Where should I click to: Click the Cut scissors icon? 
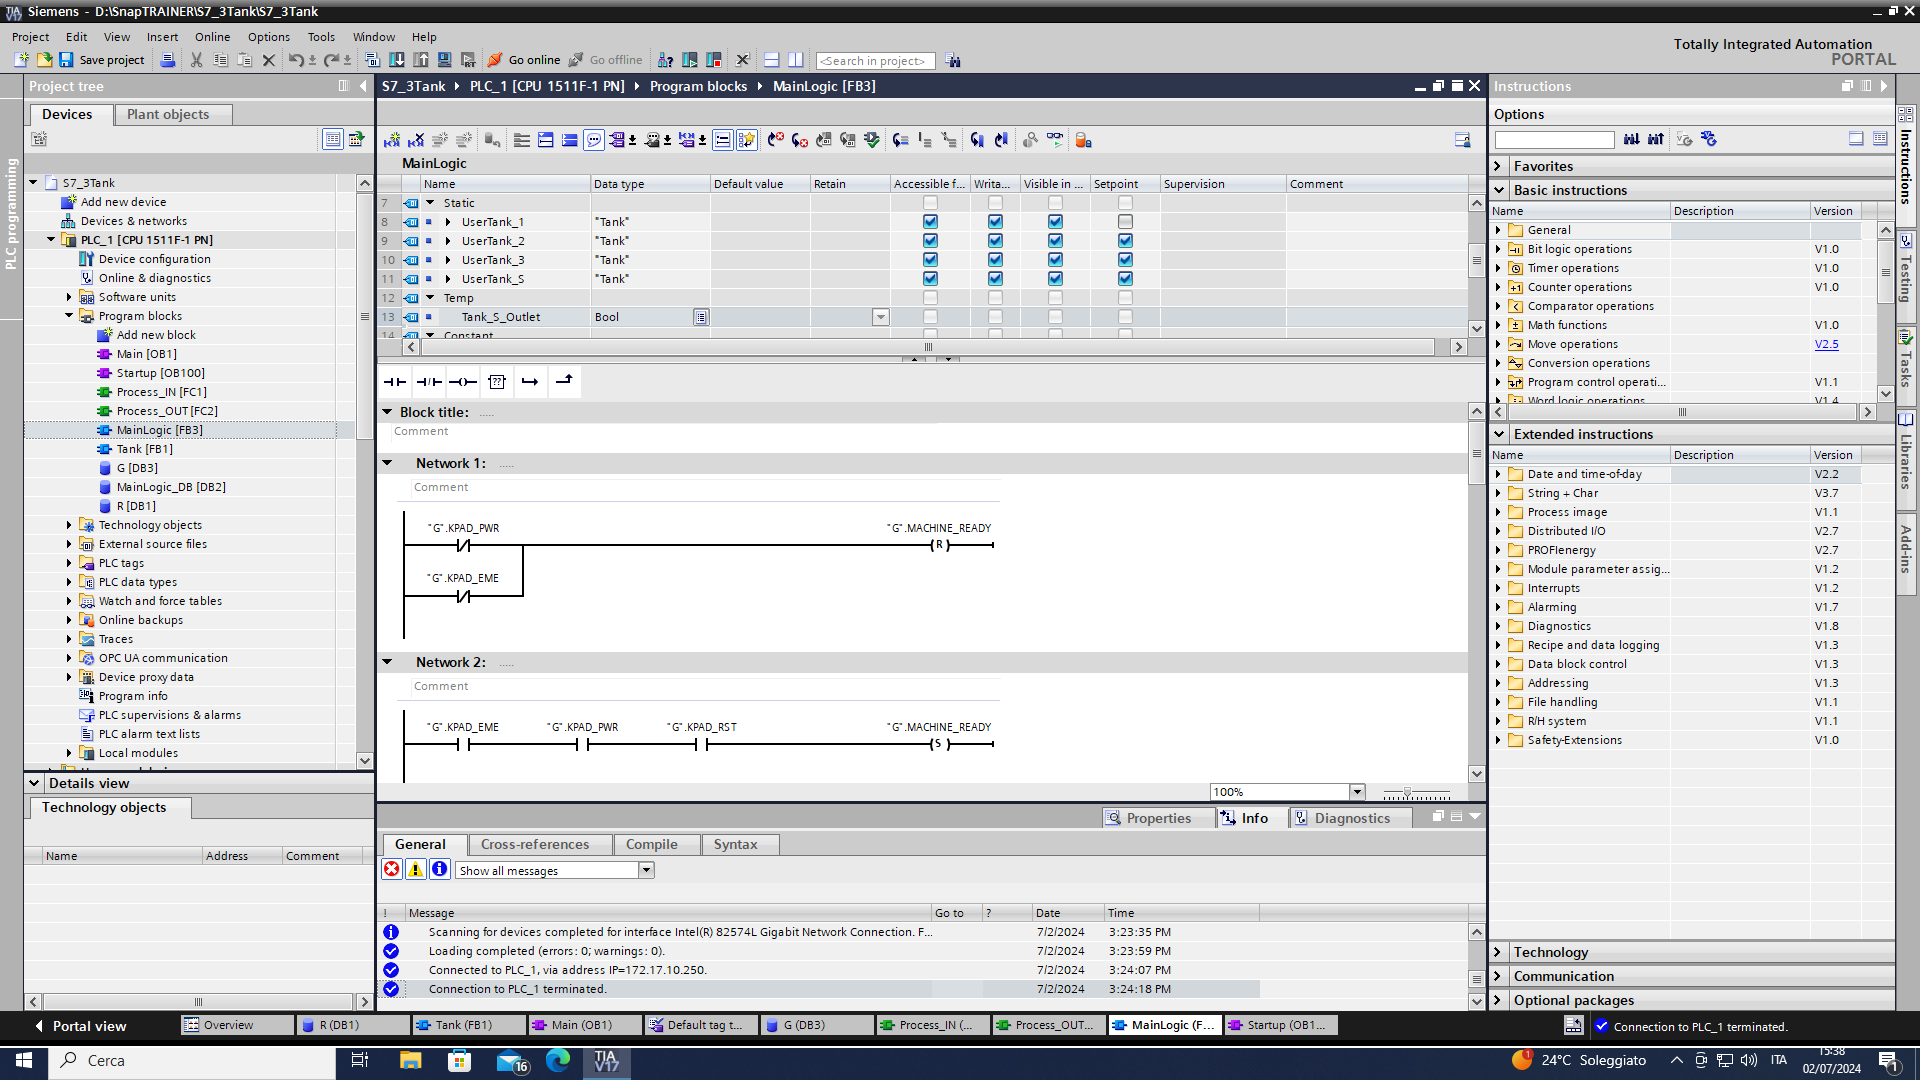pyautogui.click(x=196, y=60)
